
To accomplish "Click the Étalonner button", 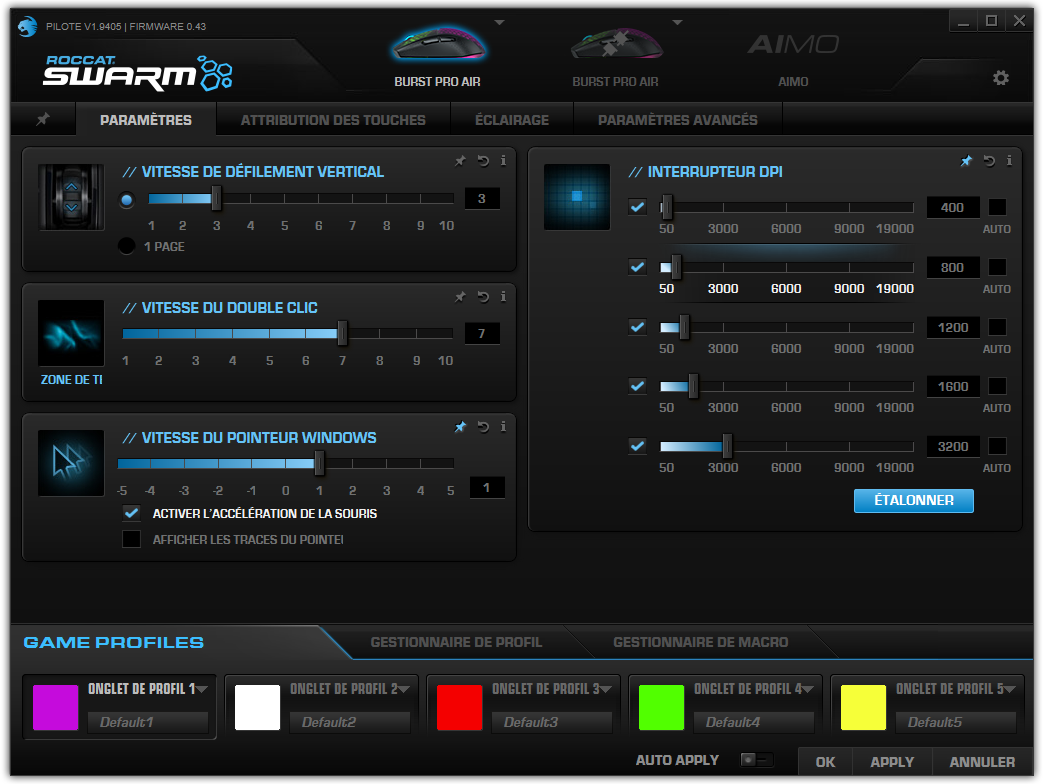I will click(914, 500).
